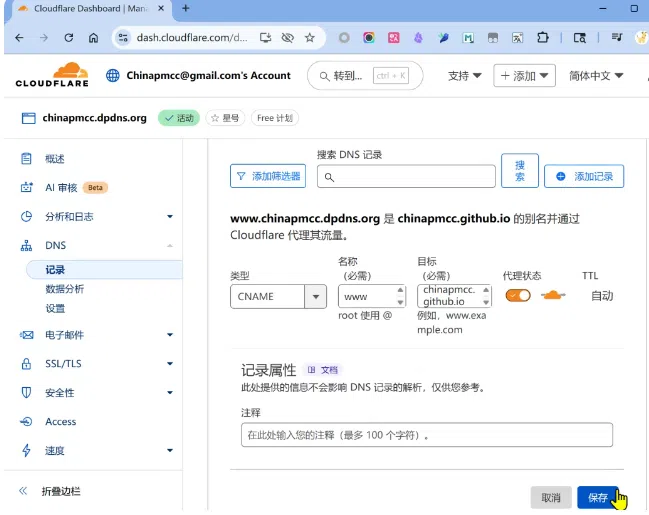Image resolution: width=649 pixels, height=515 pixels.
Task: Click the pink image extension icon
Action: pos(394,38)
